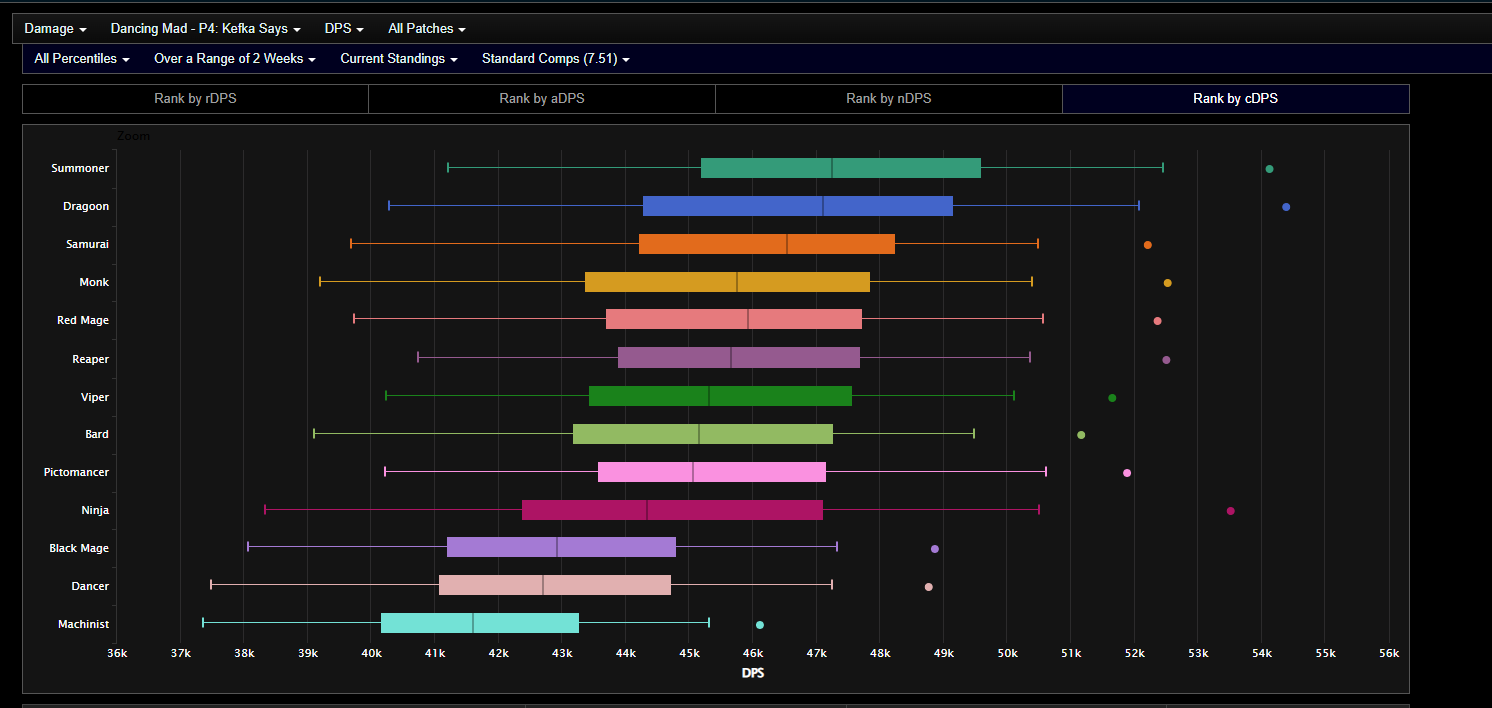Expand the All Percentiles dropdown

[x=82, y=59]
